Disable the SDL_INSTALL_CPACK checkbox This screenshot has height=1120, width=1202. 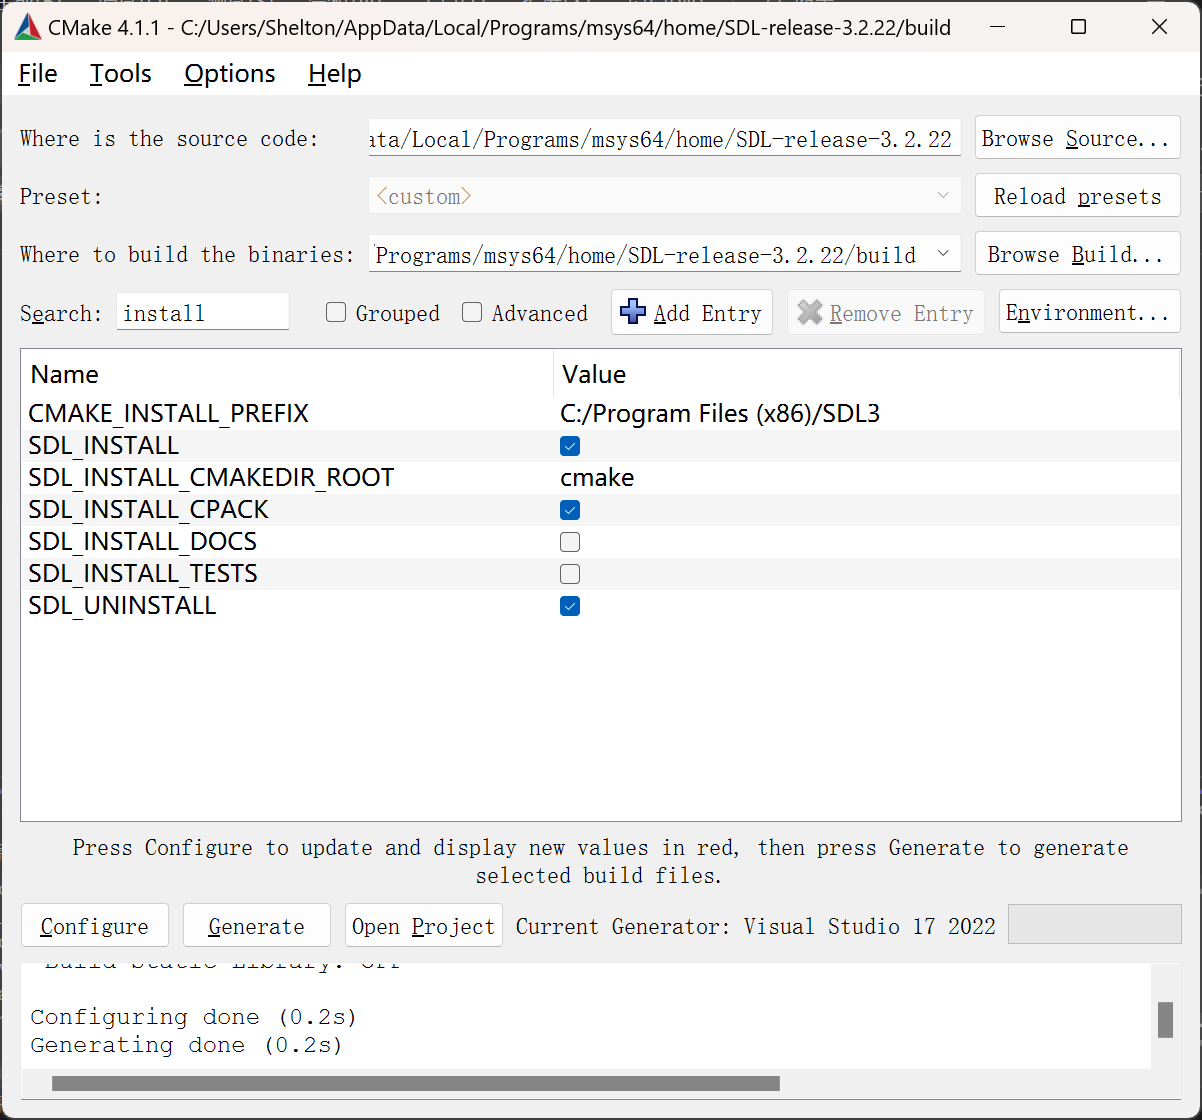pyautogui.click(x=570, y=510)
